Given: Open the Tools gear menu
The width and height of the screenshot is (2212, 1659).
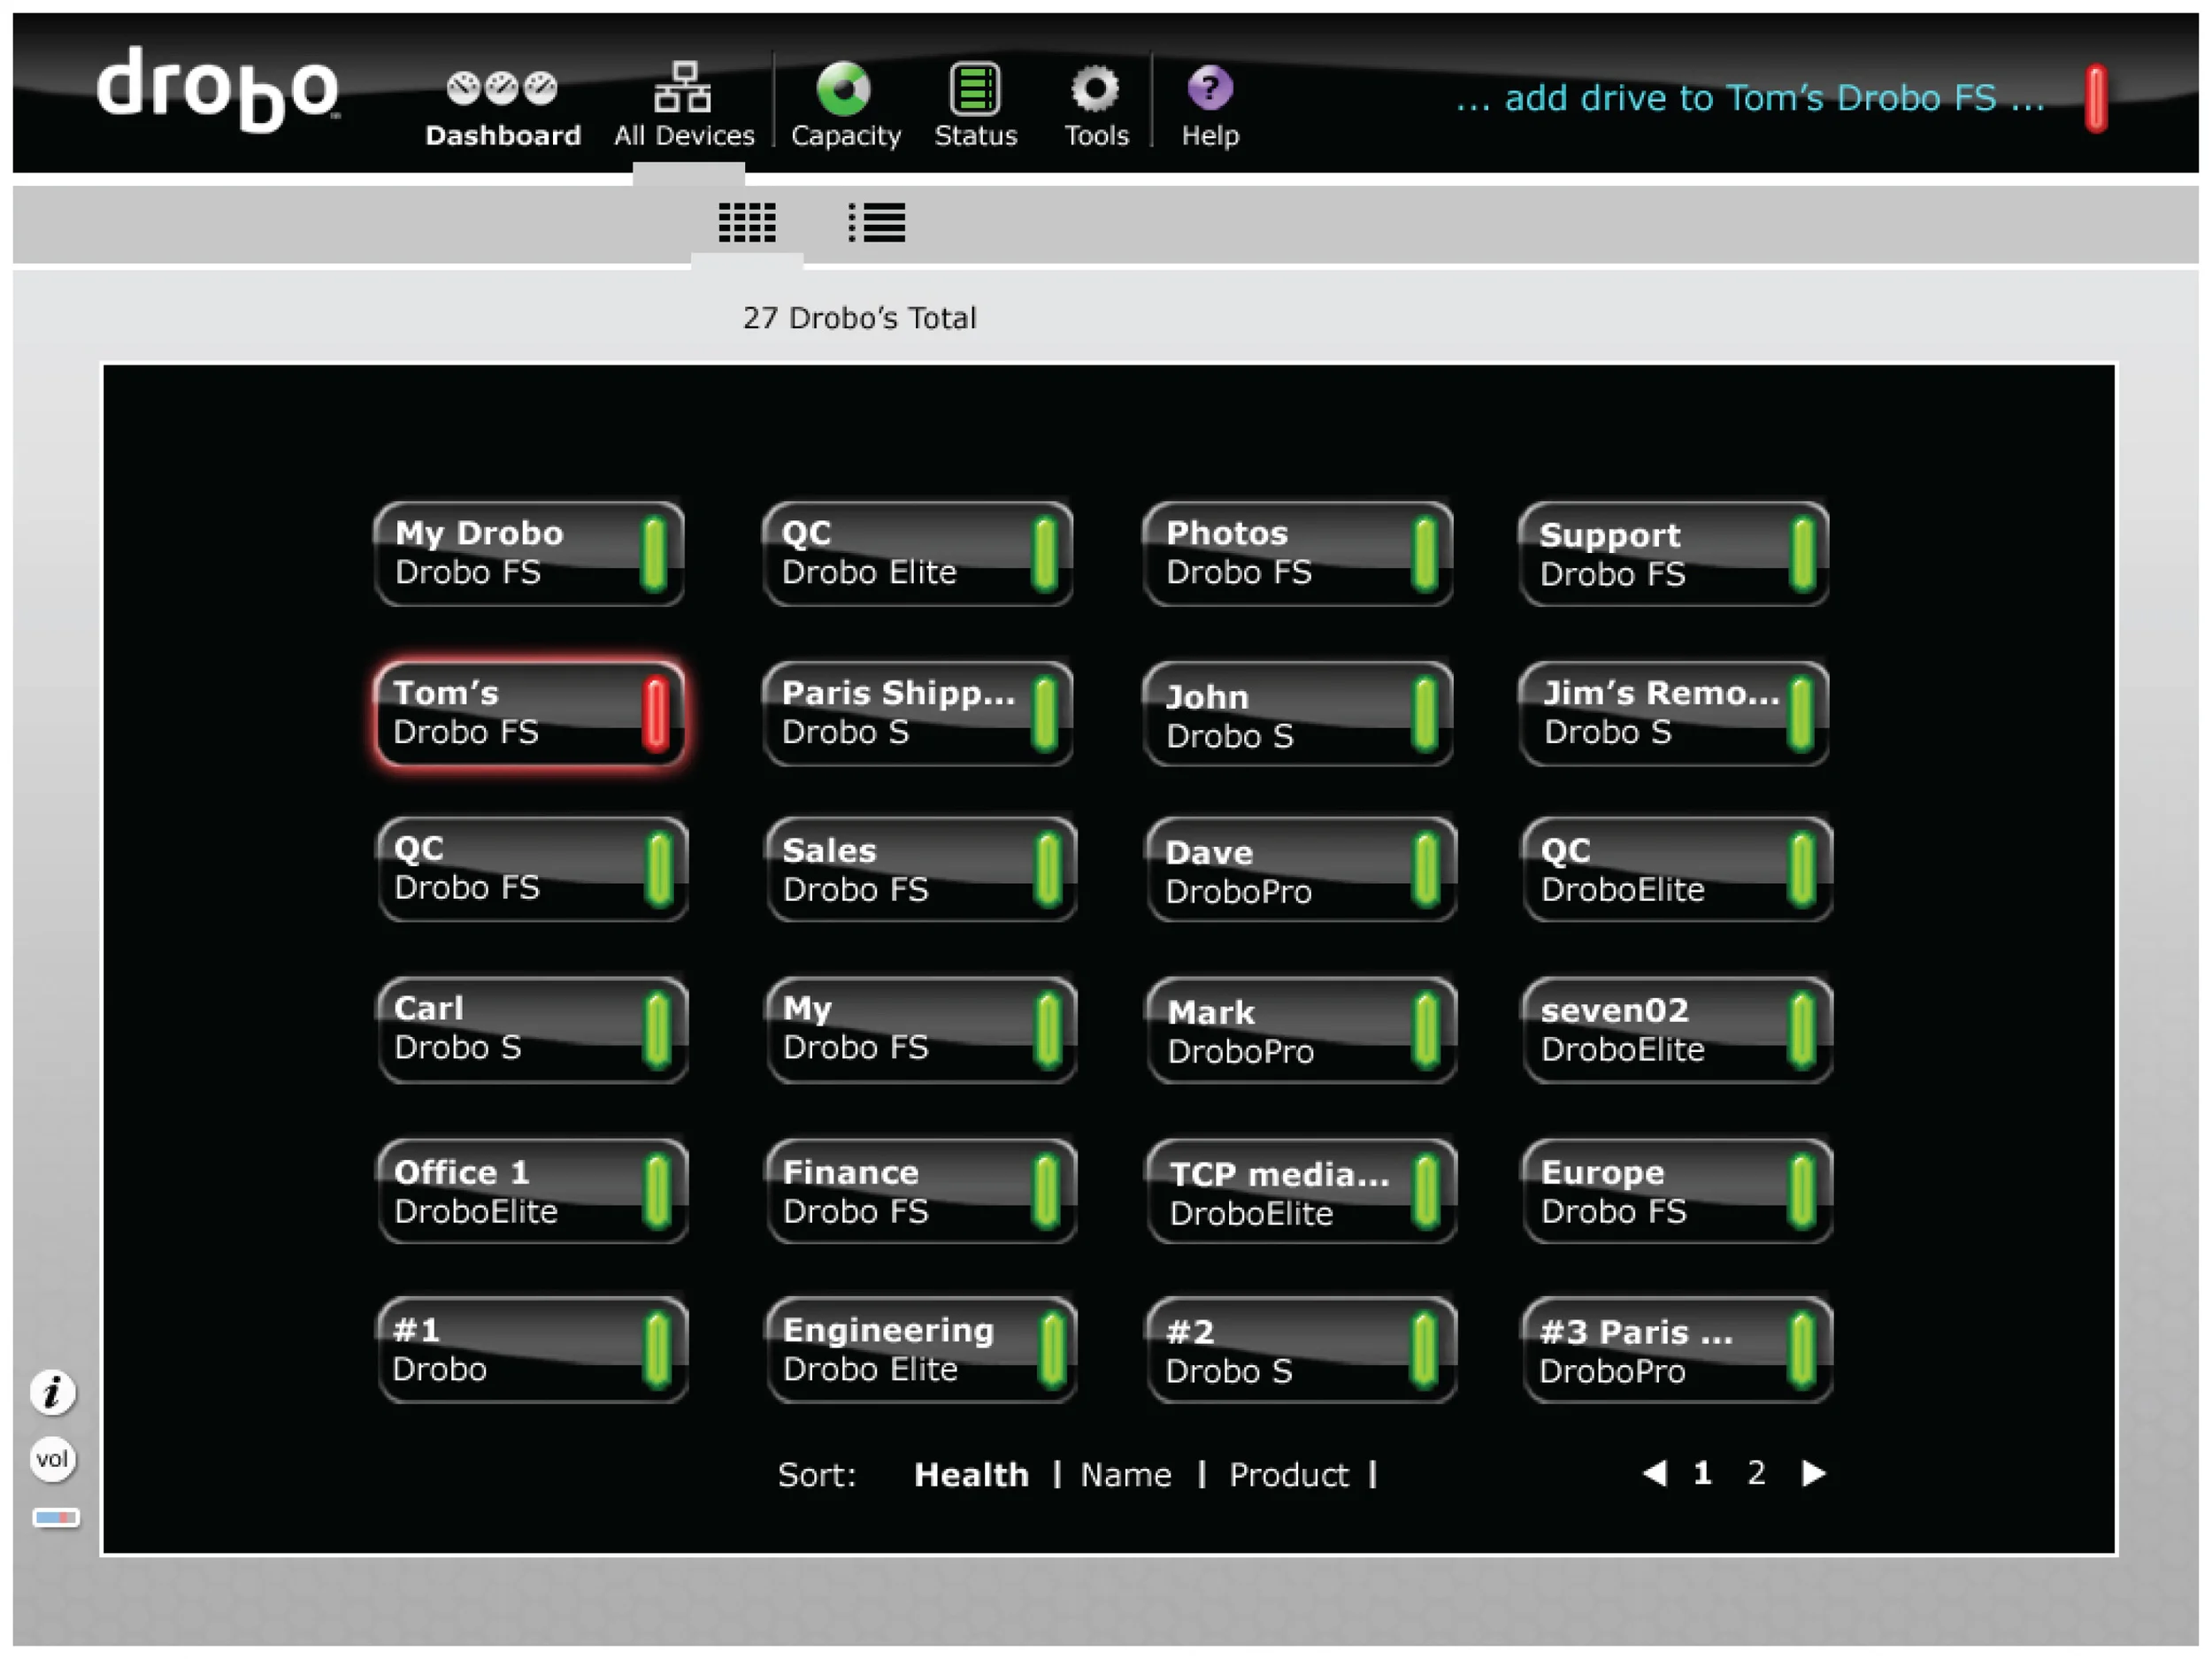Looking at the screenshot, I should tap(1096, 105).
